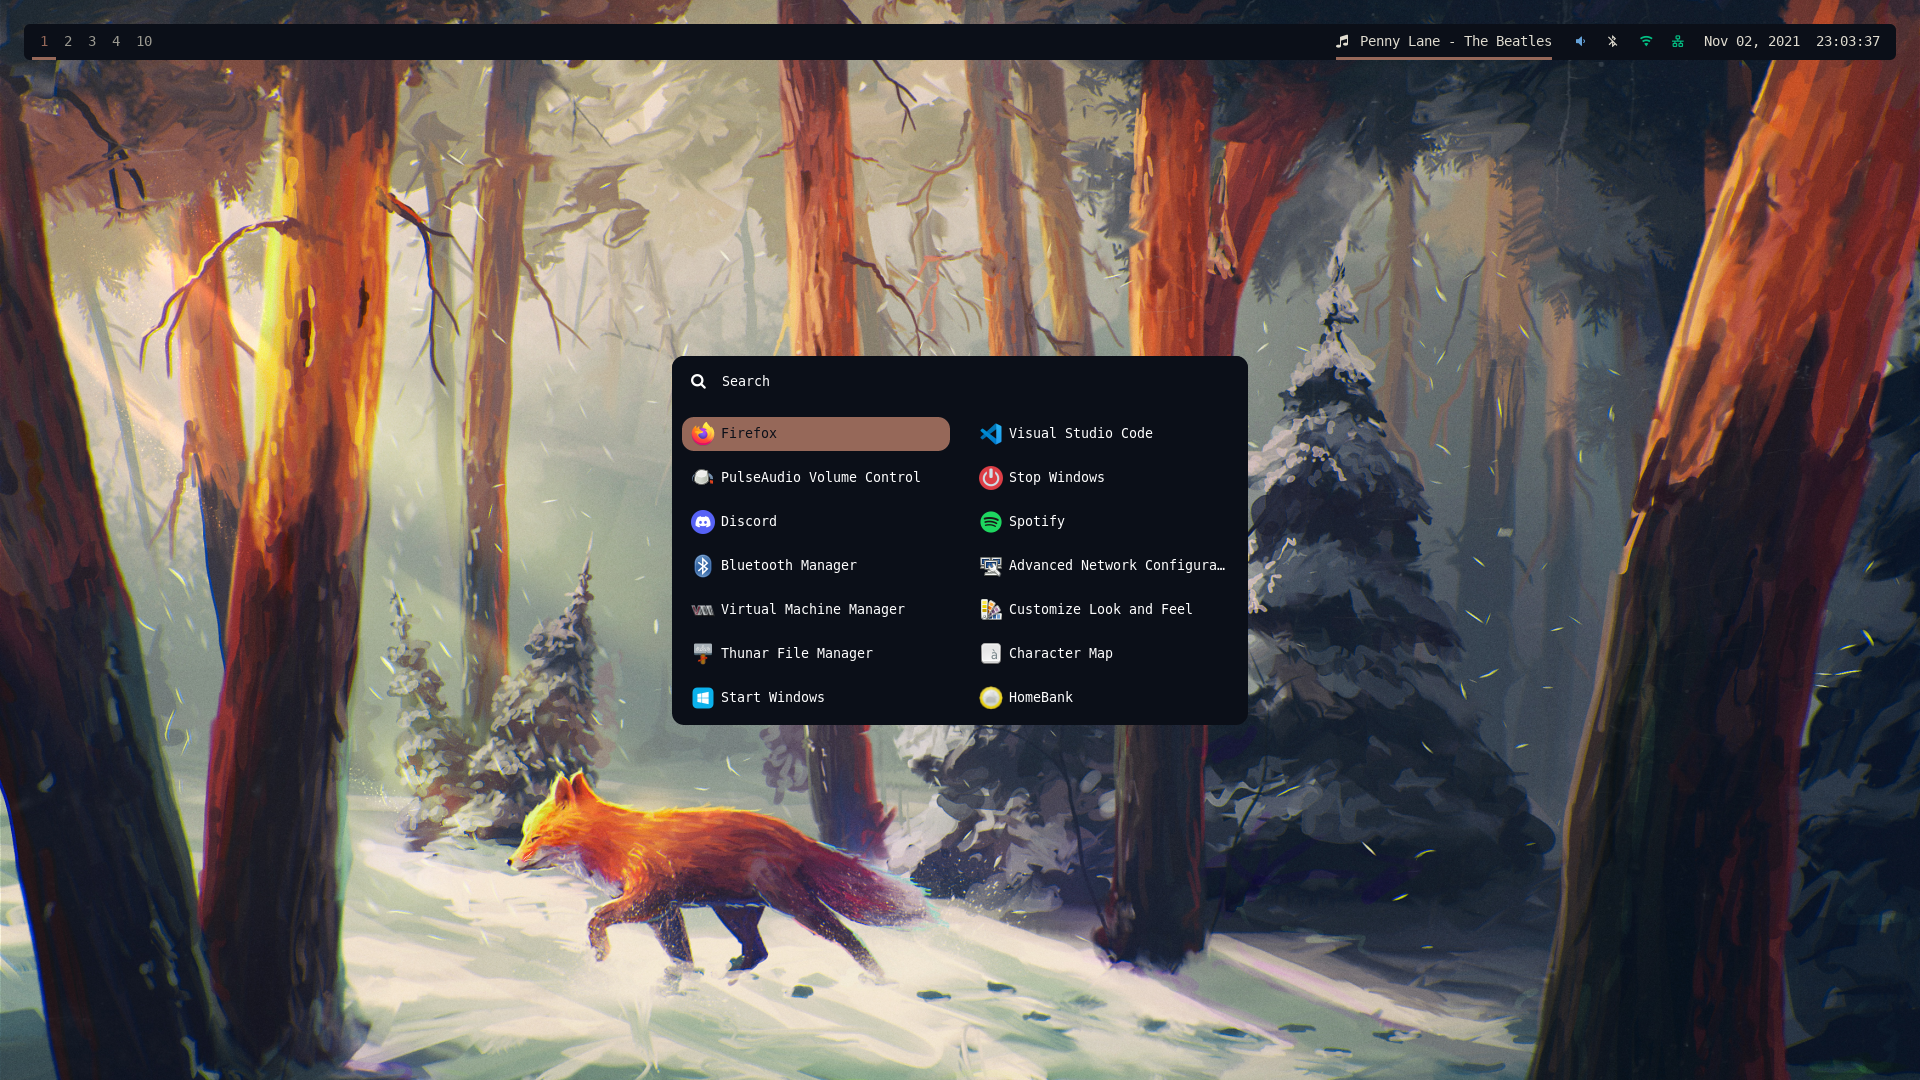The width and height of the screenshot is (1920, 1080).
Task: Select PulseAudio Volume Control entry
Action: tap(820, 477)
